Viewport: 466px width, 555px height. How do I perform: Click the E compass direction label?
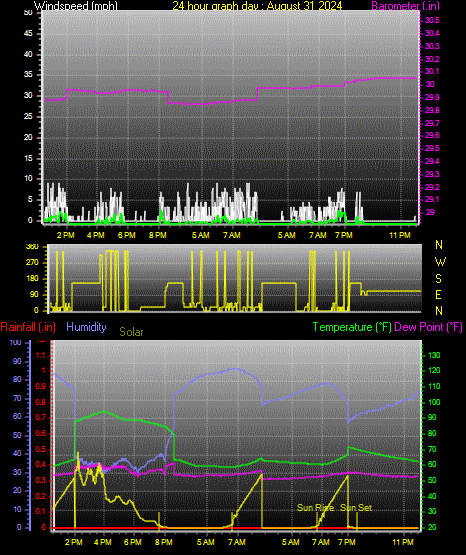tap(438, 294)
